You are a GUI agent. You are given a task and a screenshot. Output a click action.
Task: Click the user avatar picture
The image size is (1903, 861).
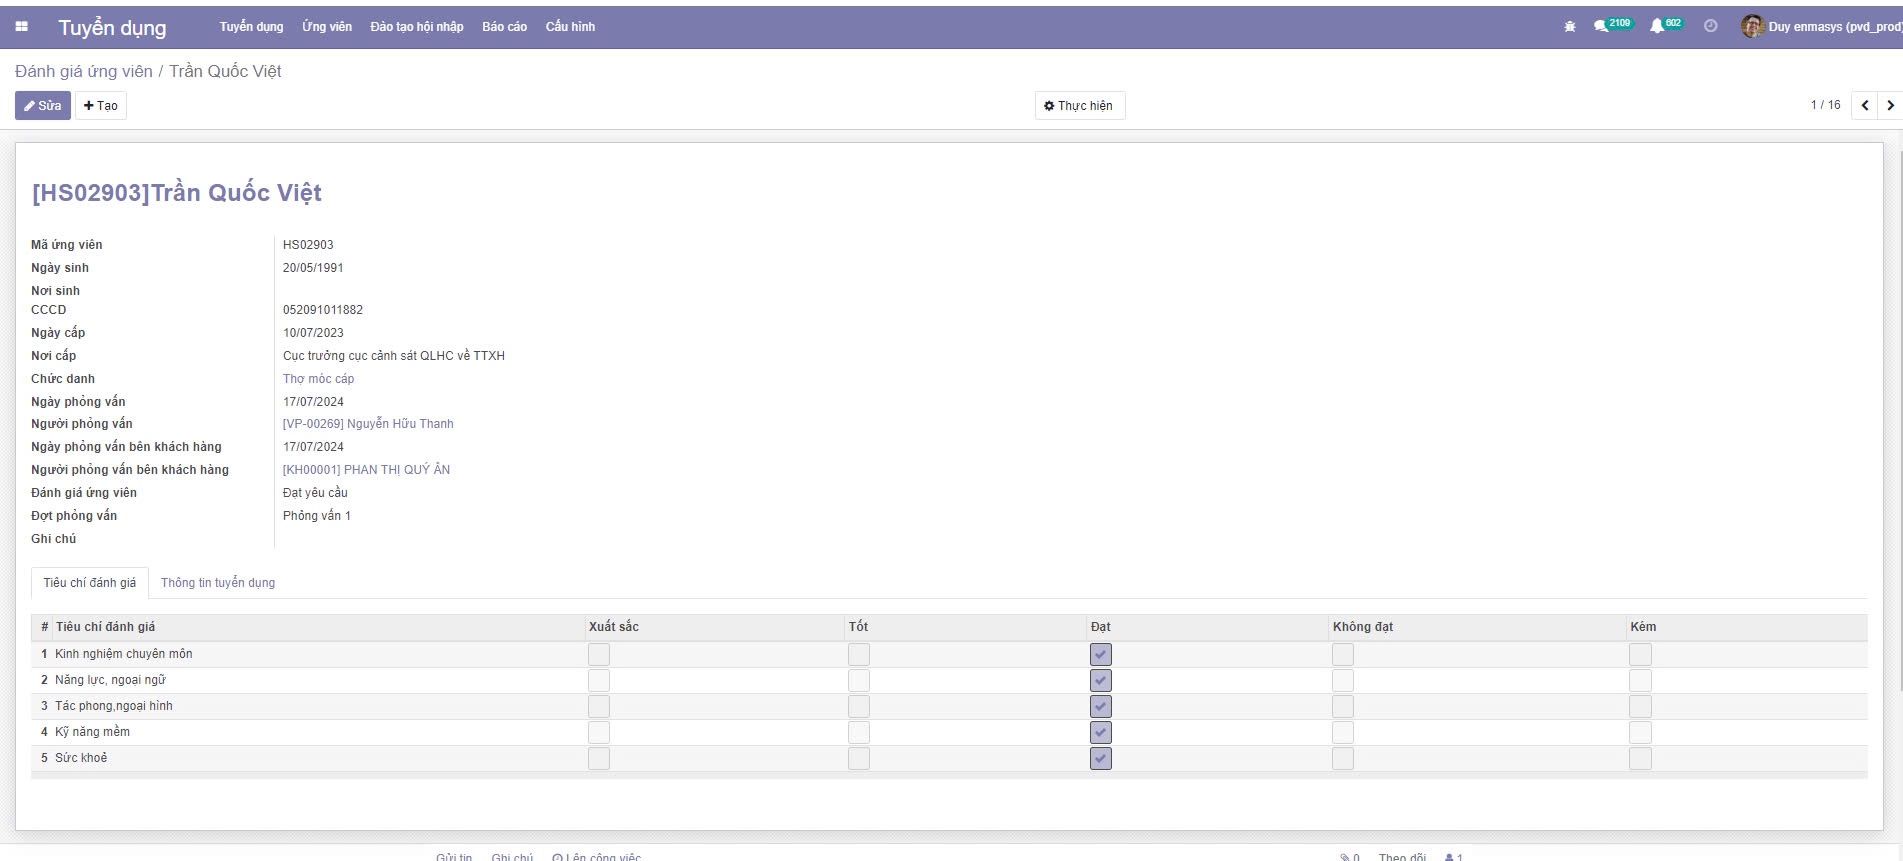coord(1752,27)
